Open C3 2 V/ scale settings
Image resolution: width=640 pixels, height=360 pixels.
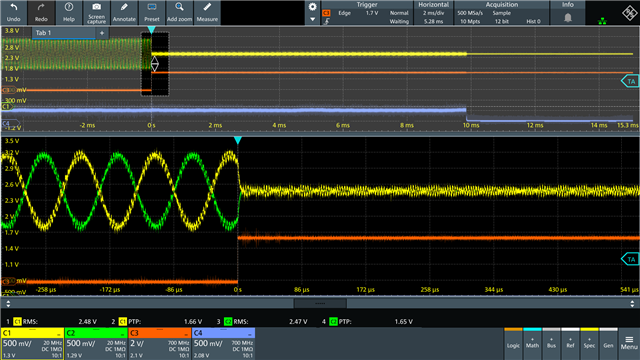(x=138, y=343)
